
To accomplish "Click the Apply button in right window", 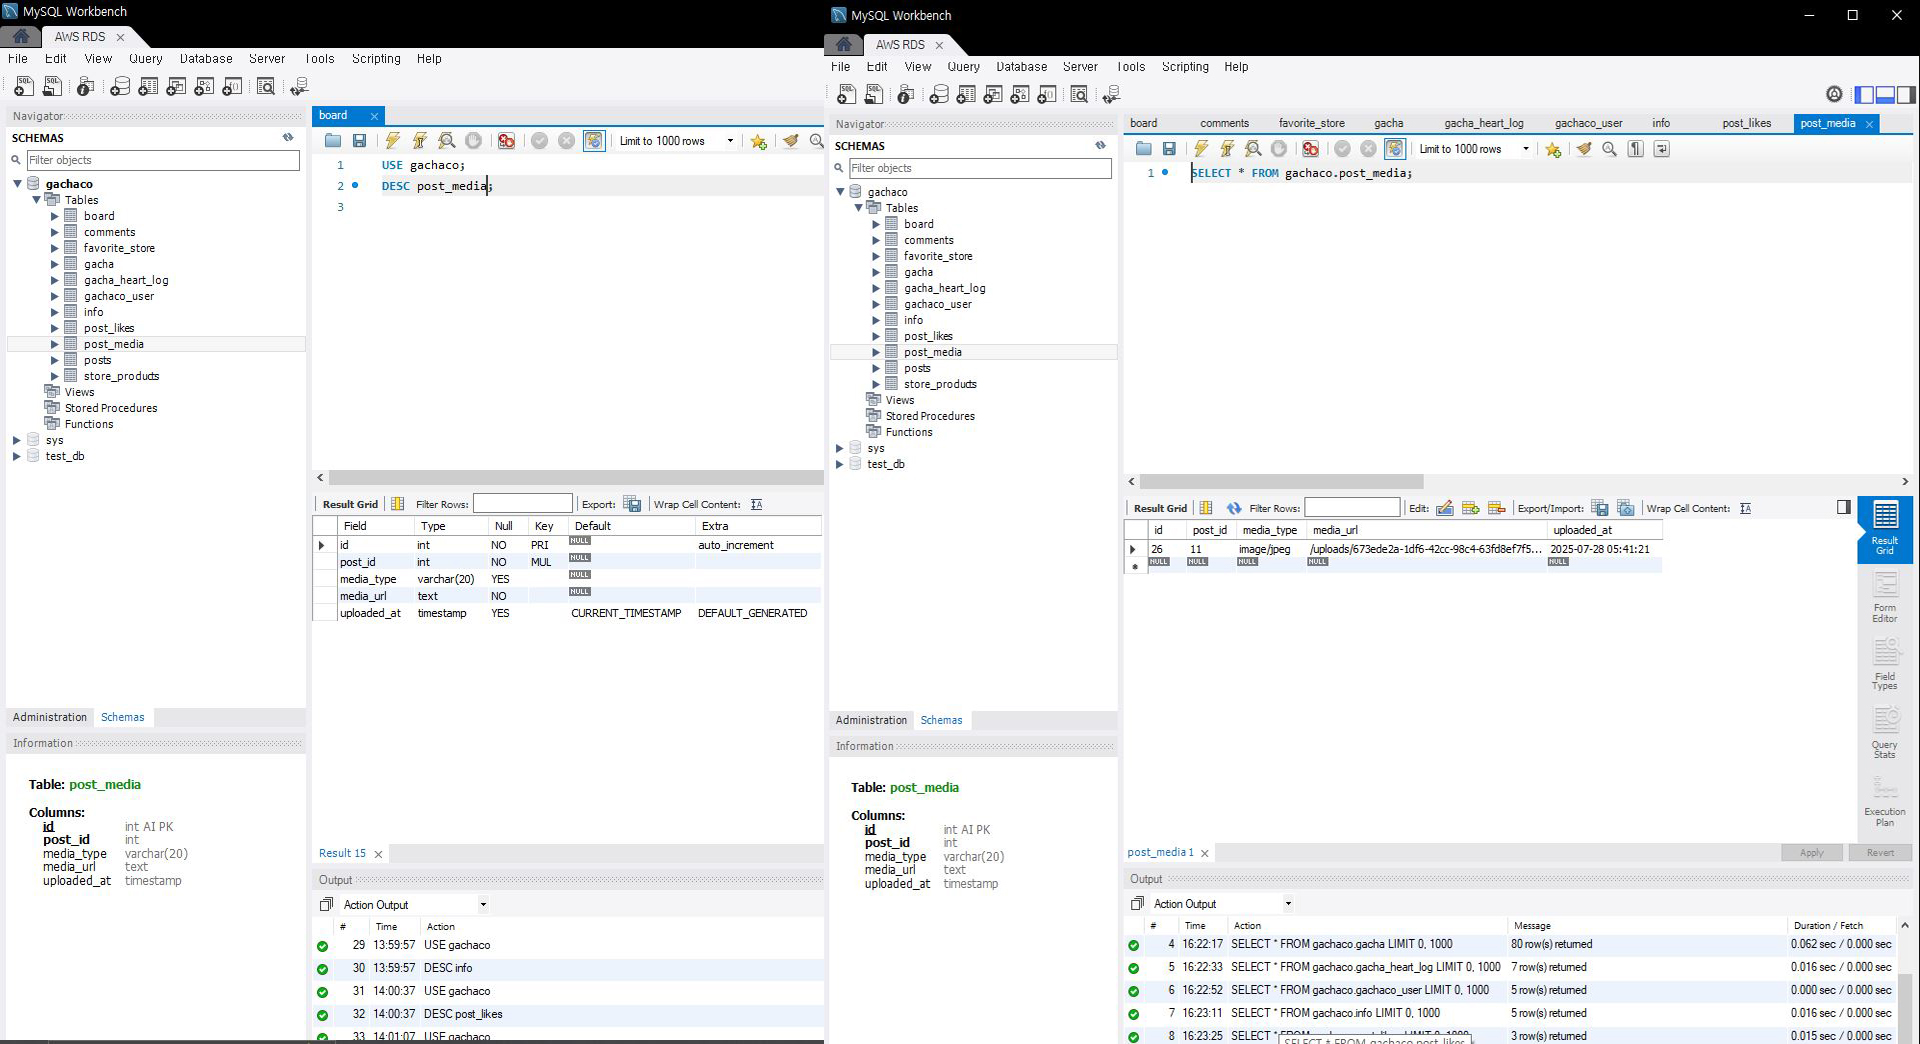I will [x=1811, y=853].
